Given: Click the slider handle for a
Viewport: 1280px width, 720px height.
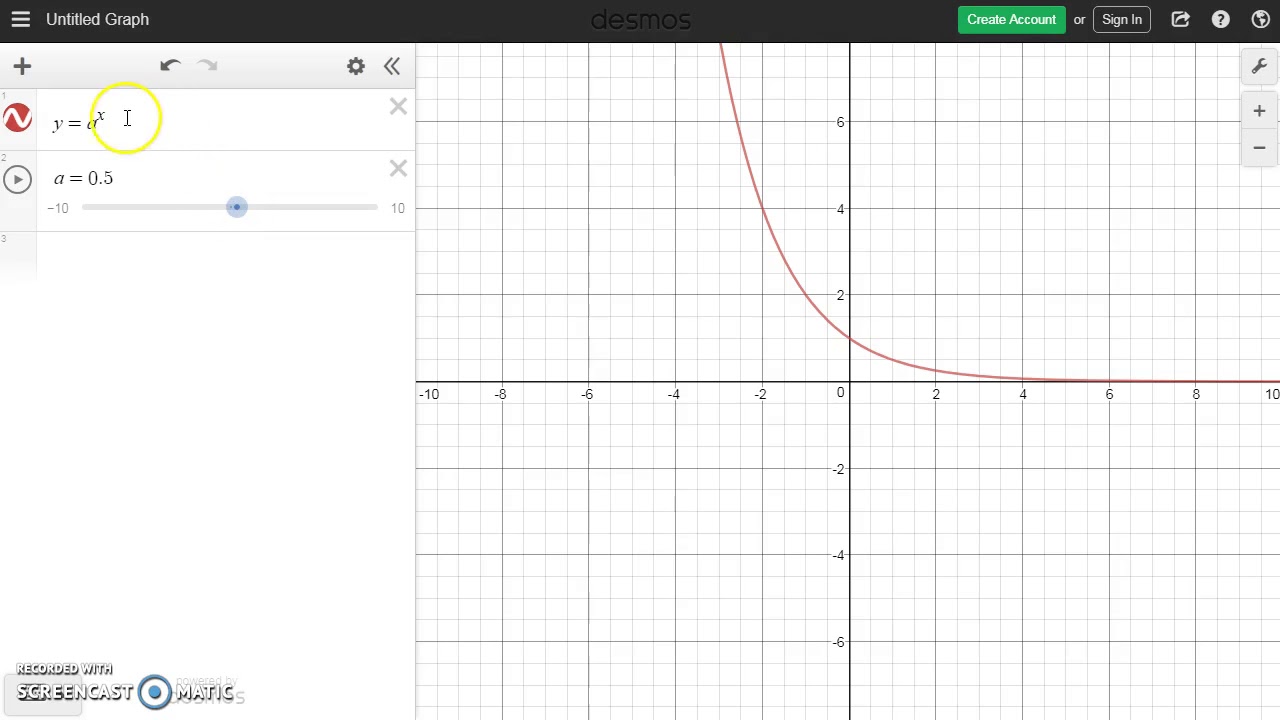Looking at the screenshot, I should coord(236,207).
